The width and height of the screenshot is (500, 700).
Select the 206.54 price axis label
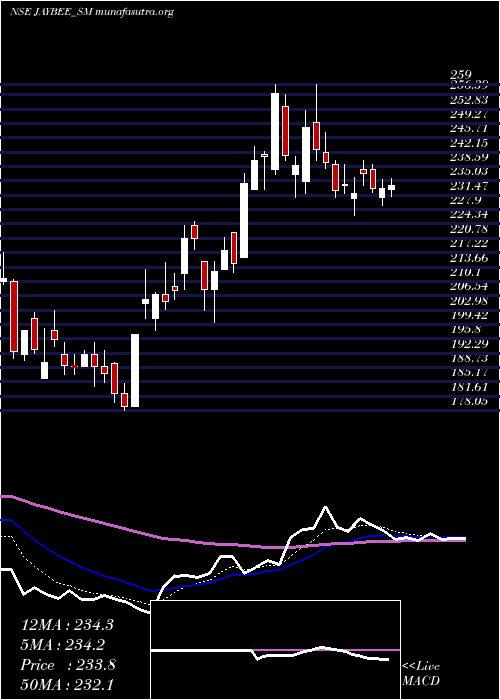(x=469, y=287)
